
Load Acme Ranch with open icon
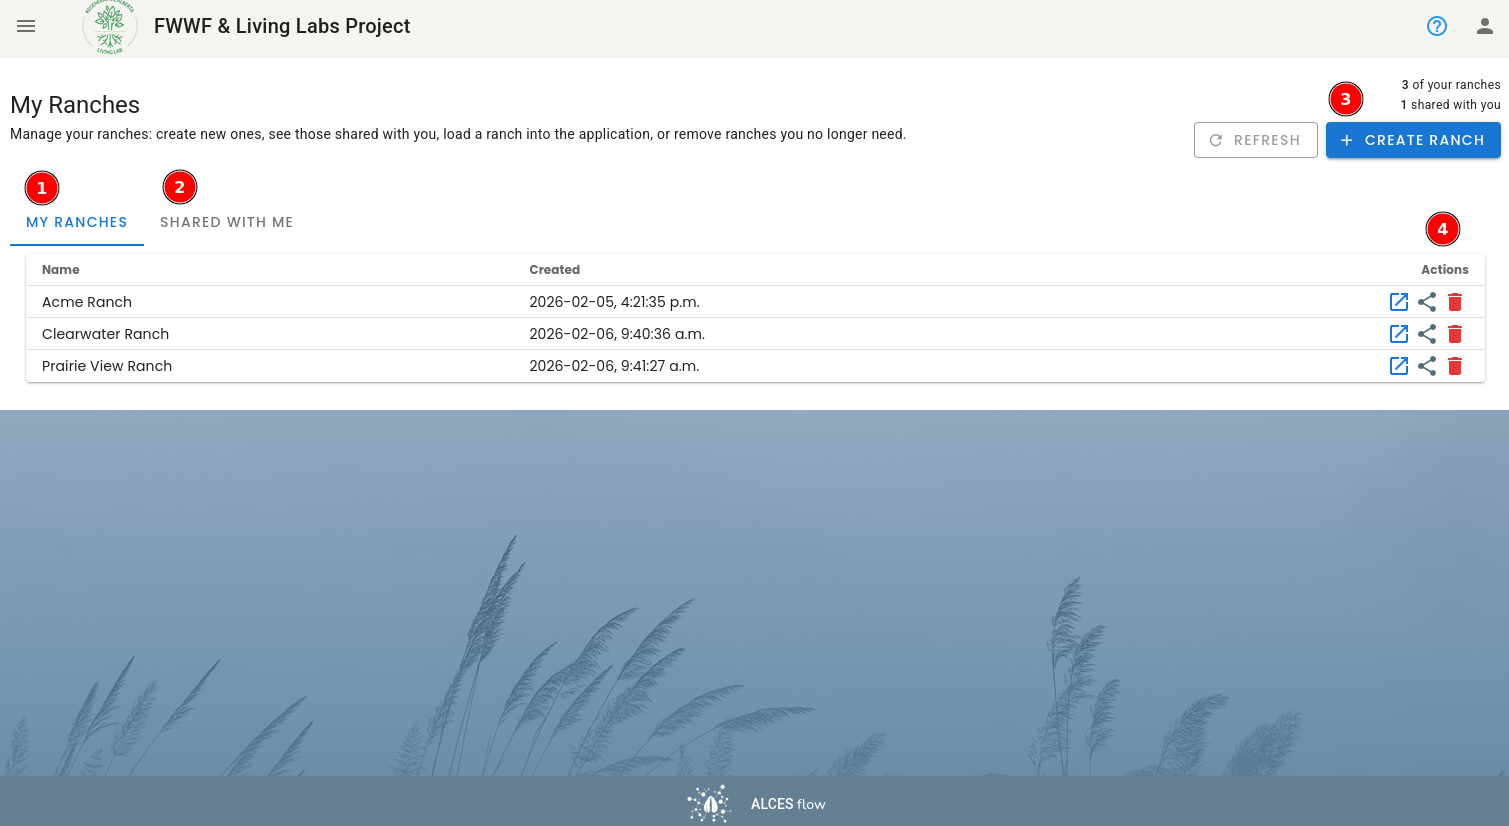1399,302
